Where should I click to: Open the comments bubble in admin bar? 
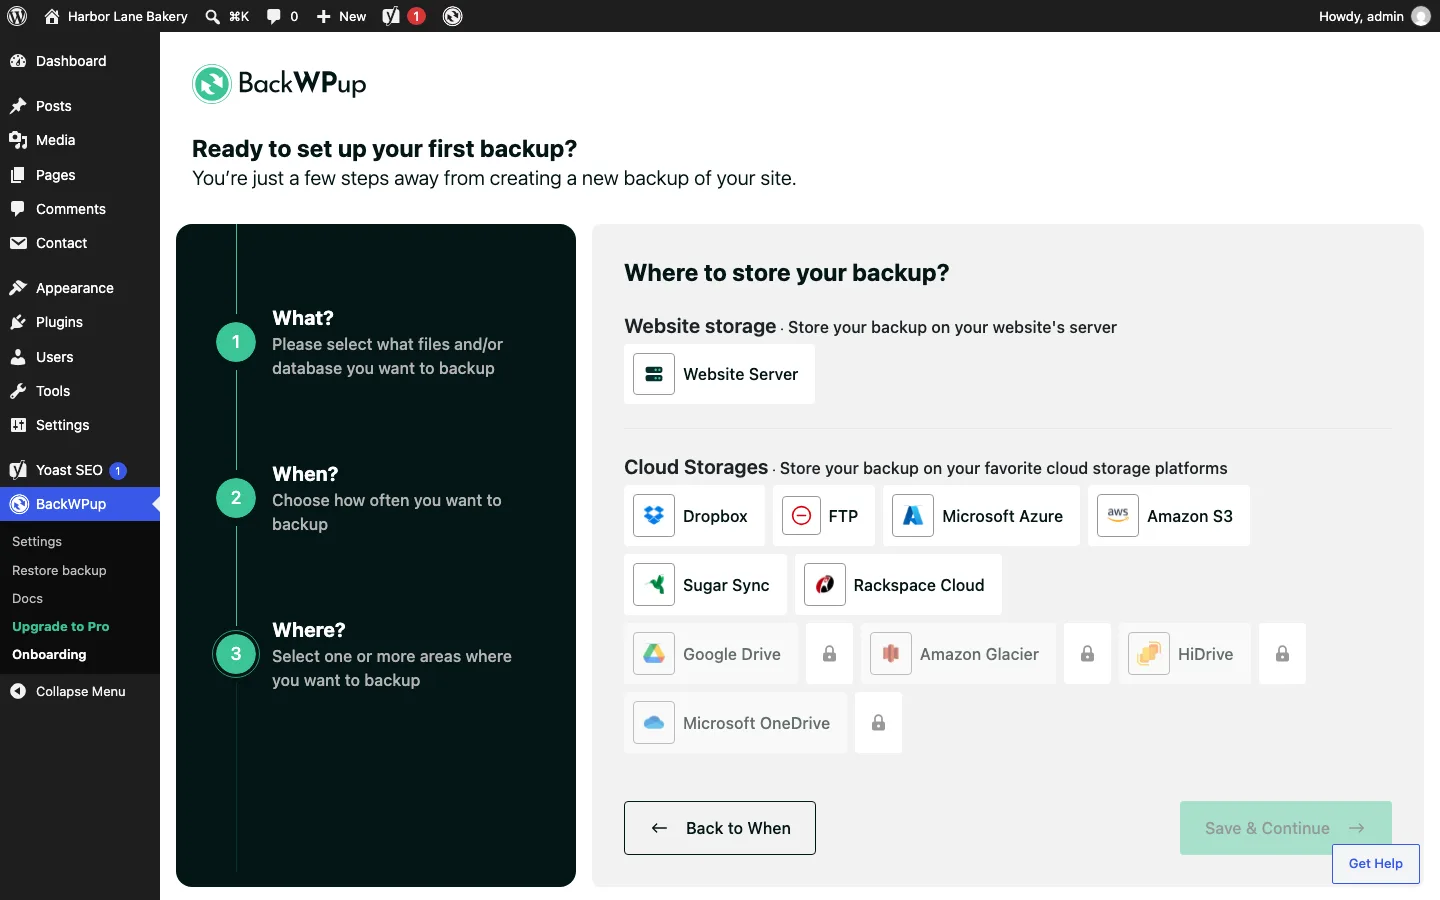(x=282, y=16)
